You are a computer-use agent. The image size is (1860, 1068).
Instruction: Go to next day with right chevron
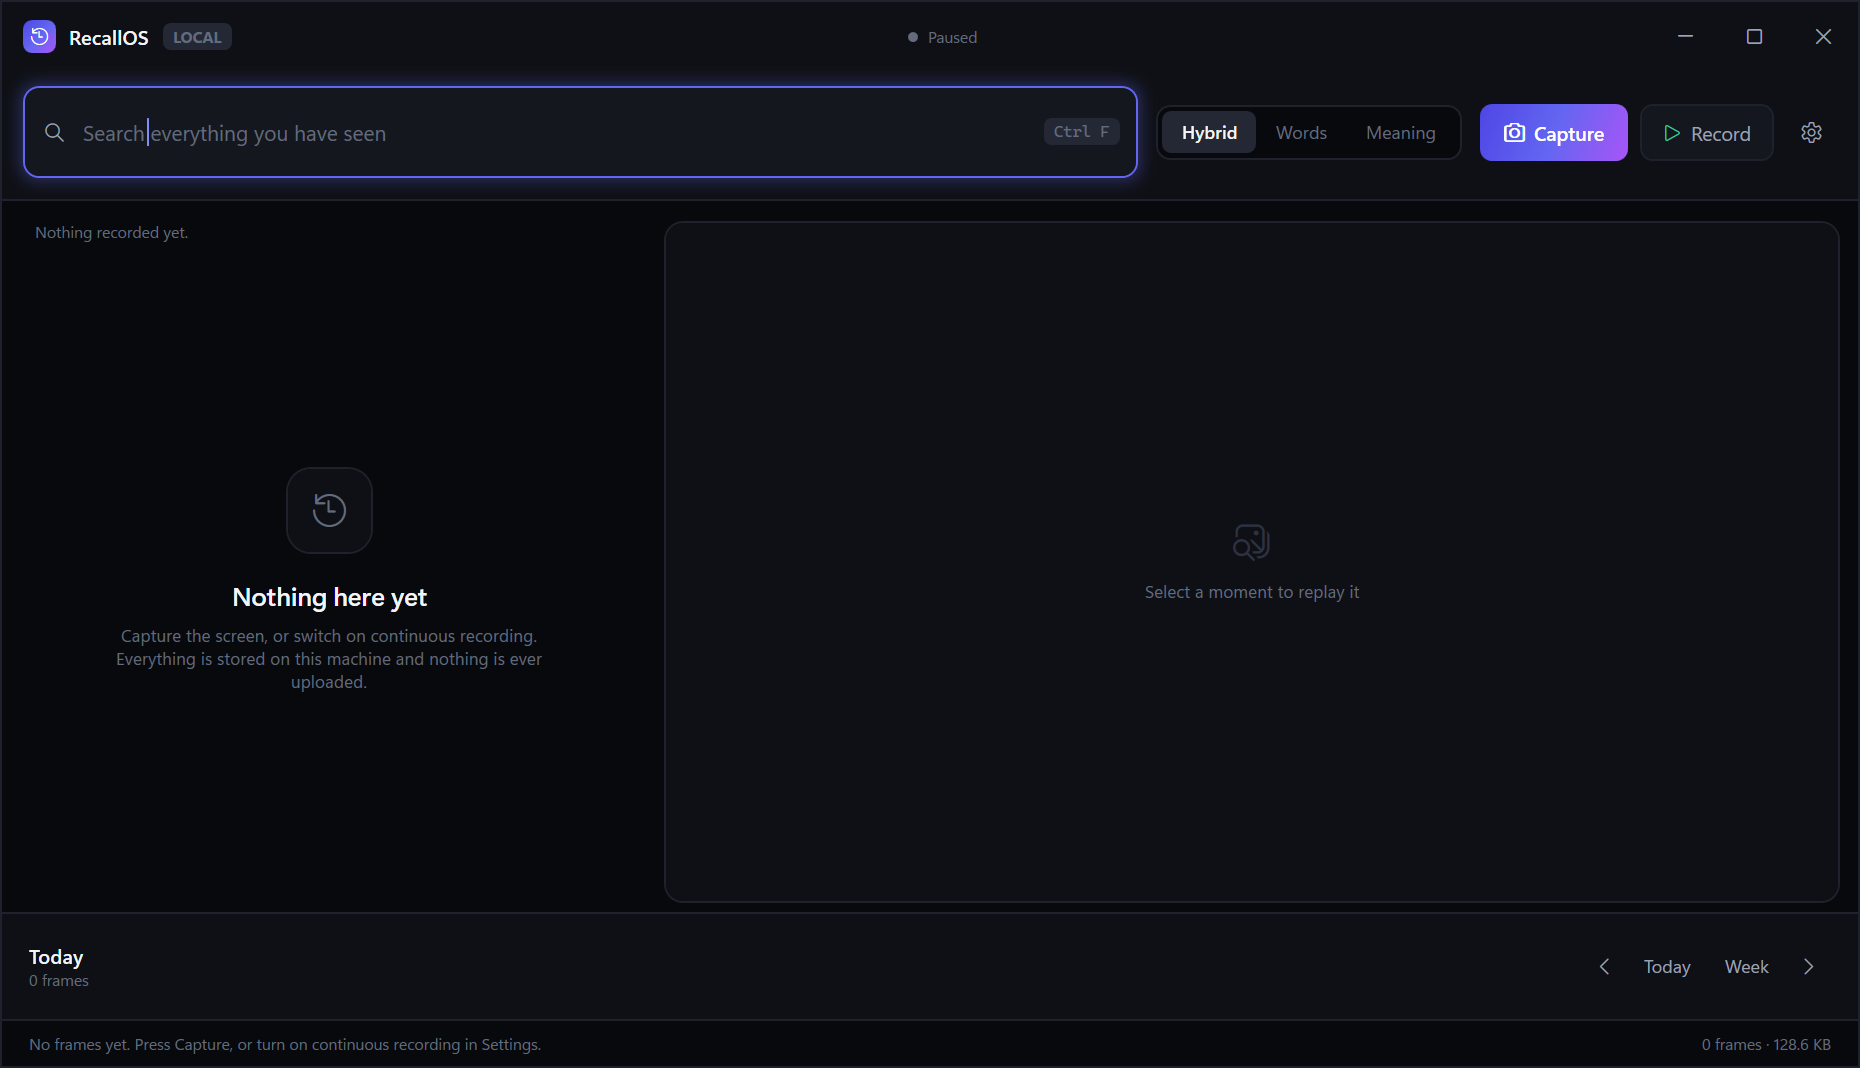coord(1808,966)
